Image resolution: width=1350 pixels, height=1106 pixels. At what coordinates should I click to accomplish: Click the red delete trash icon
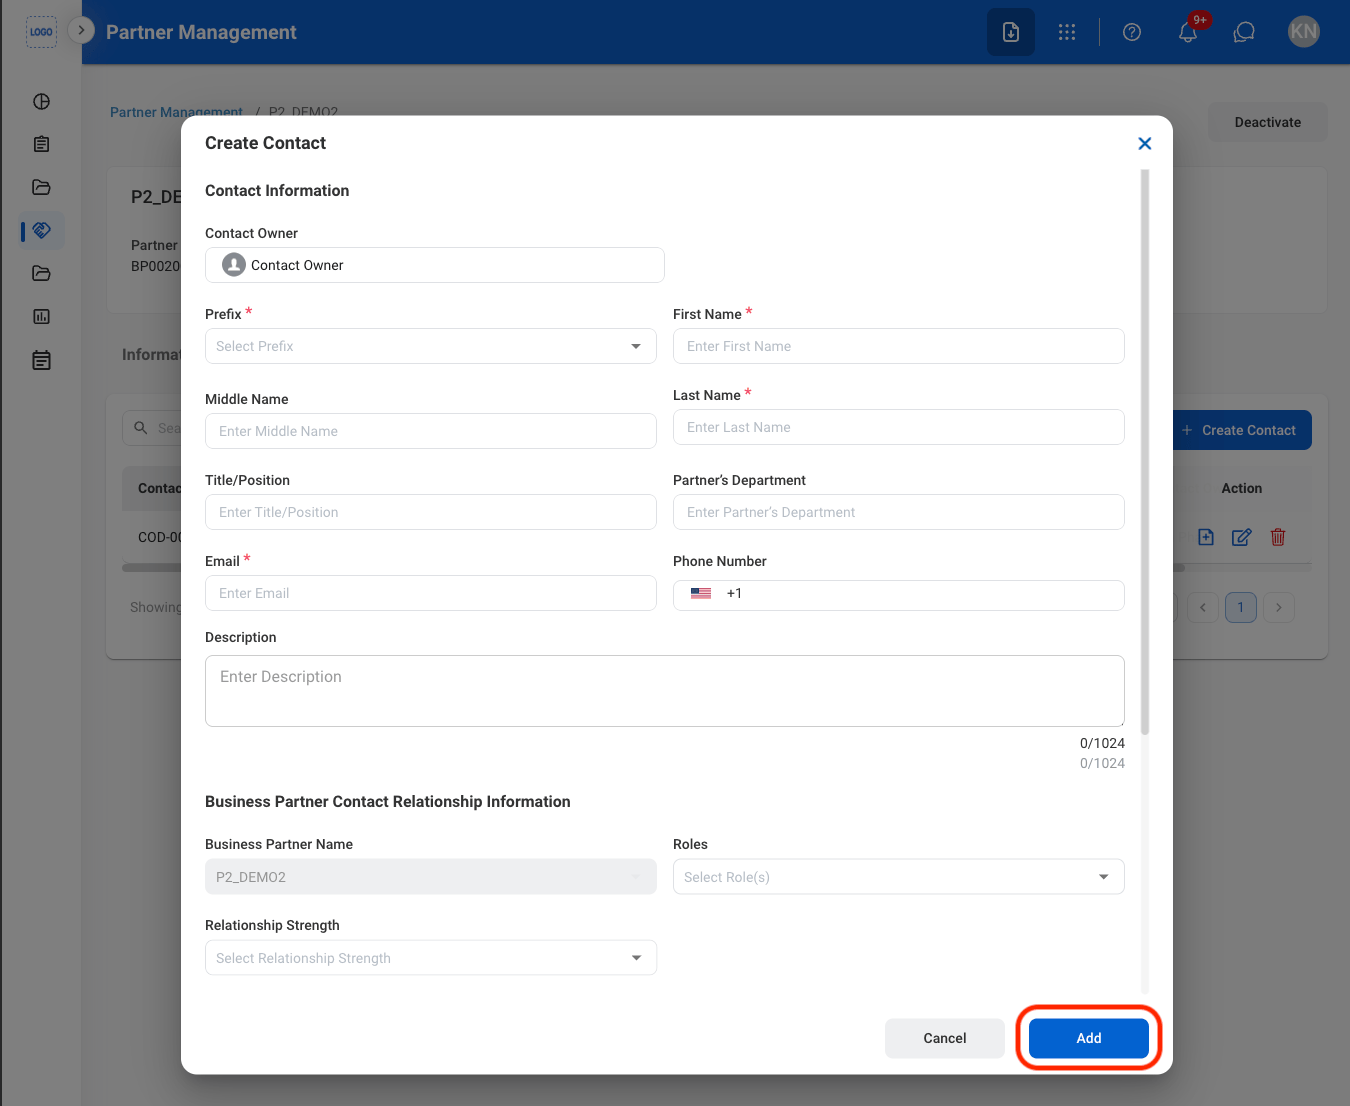(1278, 537)
